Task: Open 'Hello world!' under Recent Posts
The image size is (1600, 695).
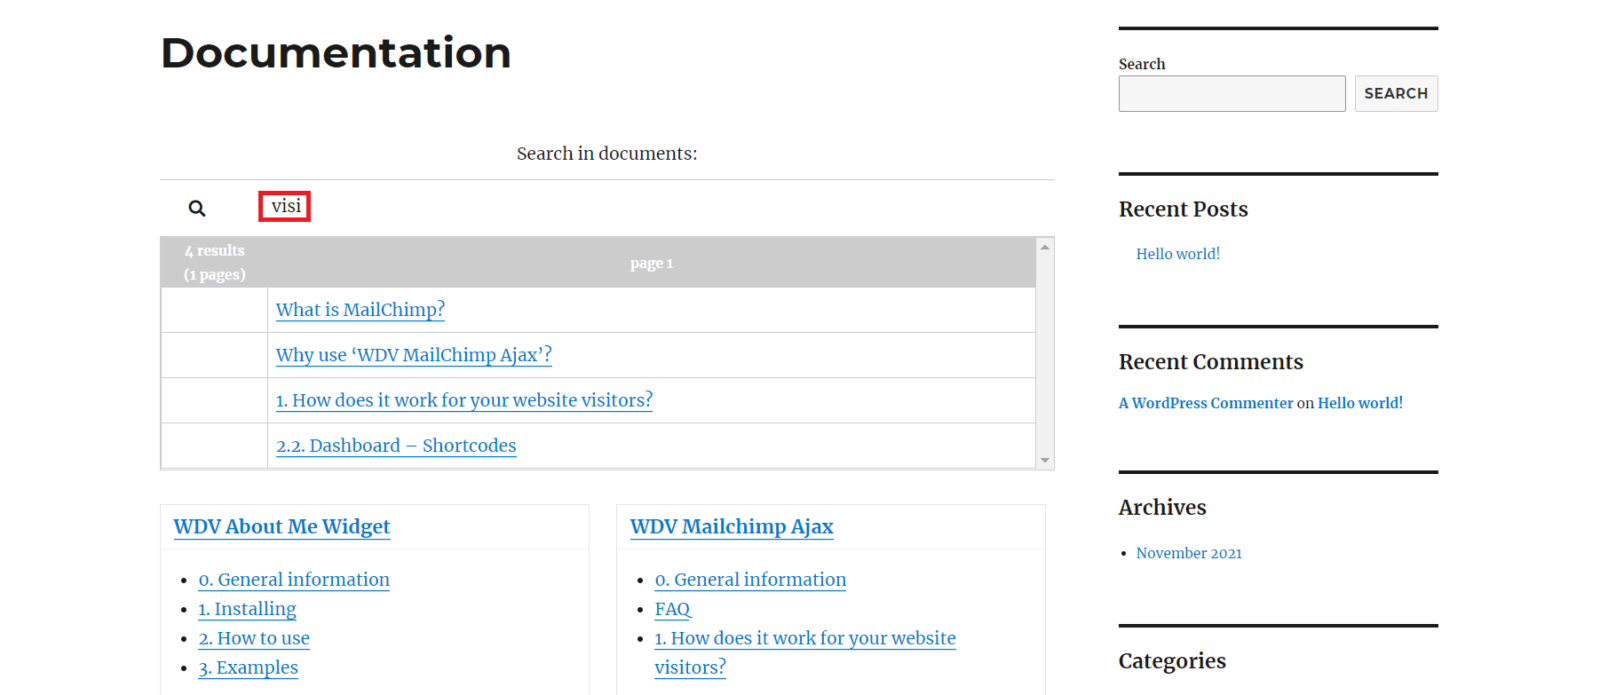Action: click(x=1177, y=254)
